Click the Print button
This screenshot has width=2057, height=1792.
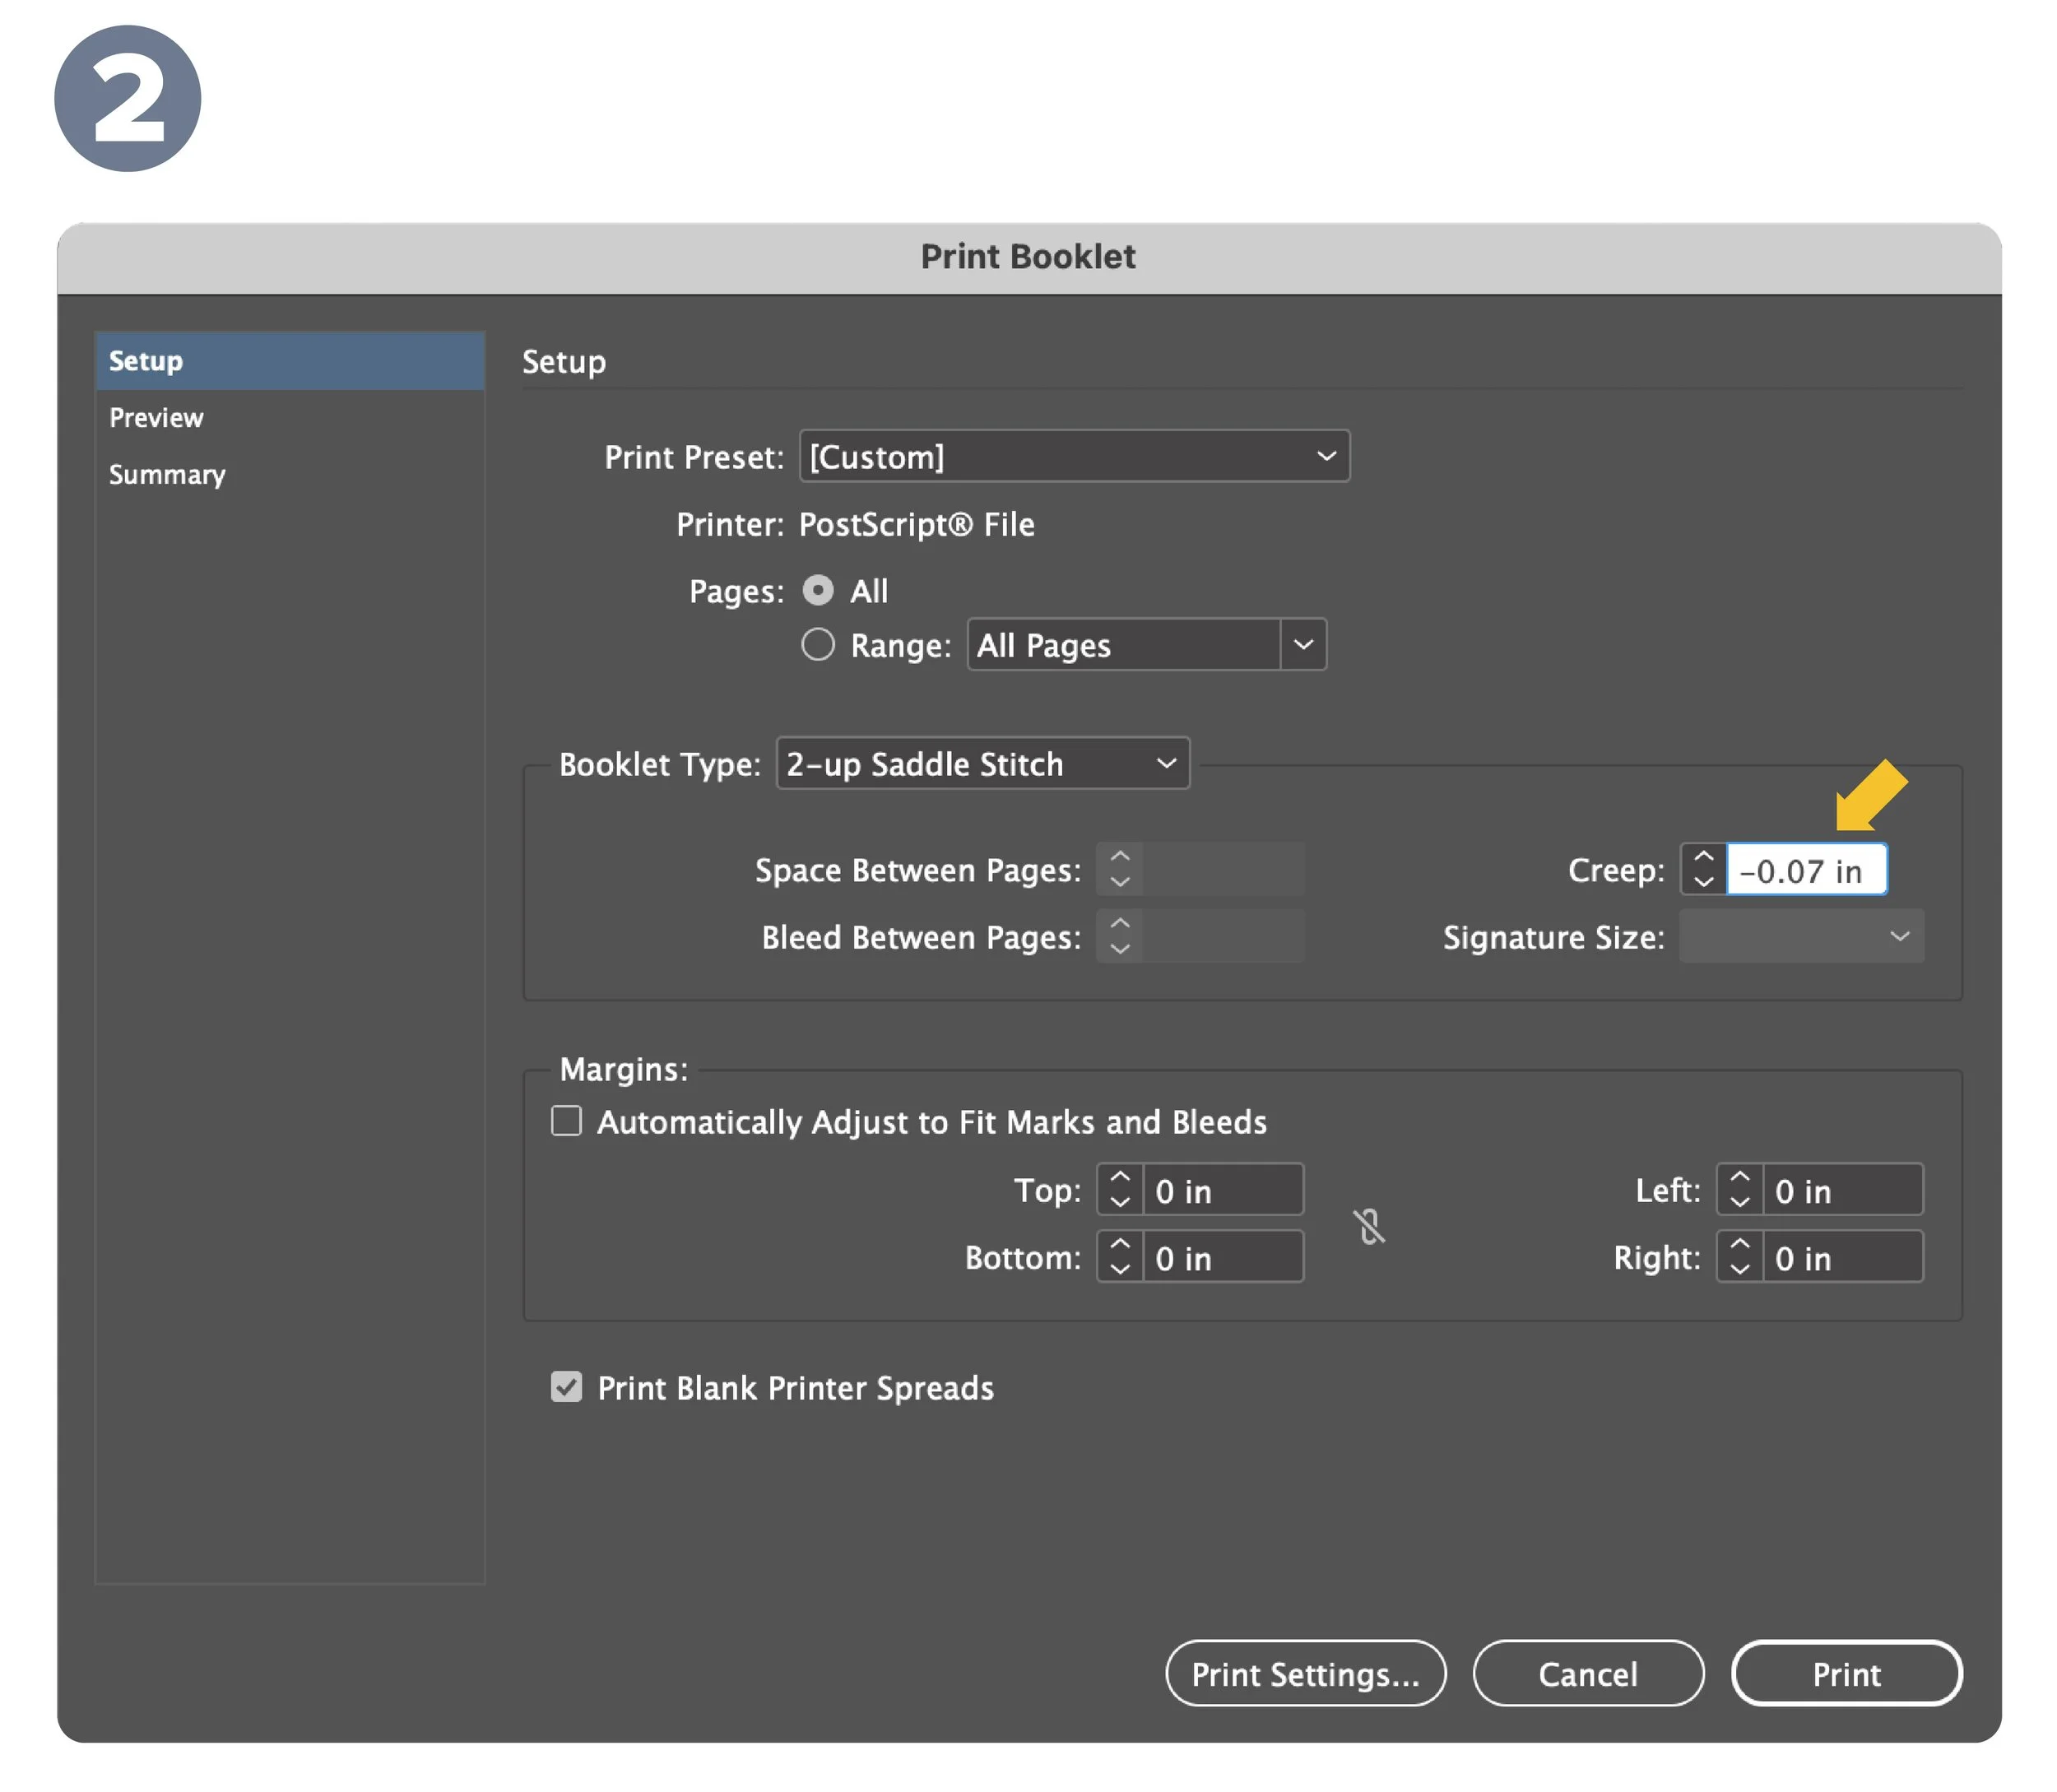pos(1846,1674)
